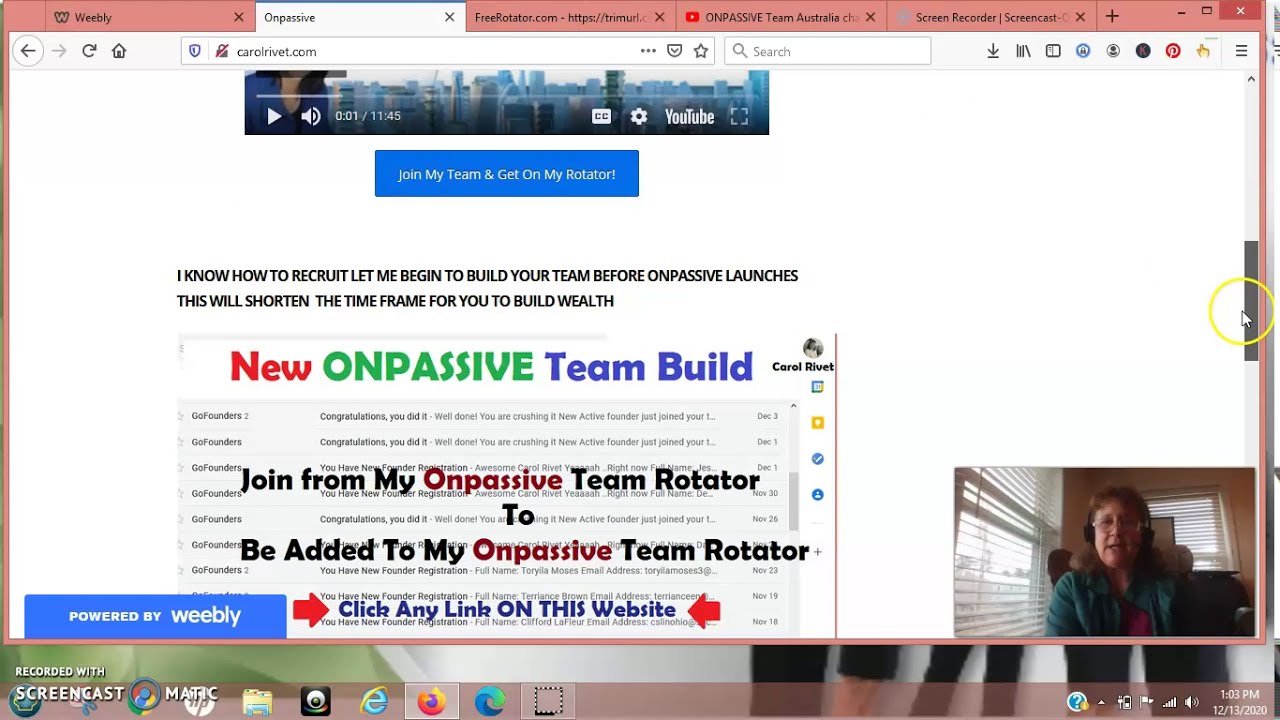The height and width of the screenshot is (720, 1280).
Task: Open a new browser tab
Action: [x=1112, y=17]
